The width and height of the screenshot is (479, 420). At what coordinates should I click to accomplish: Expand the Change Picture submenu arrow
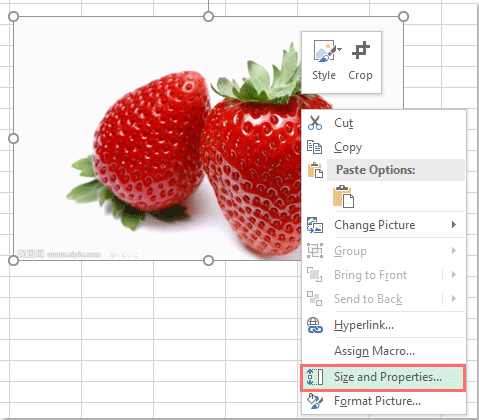click(x=454, y=225)
